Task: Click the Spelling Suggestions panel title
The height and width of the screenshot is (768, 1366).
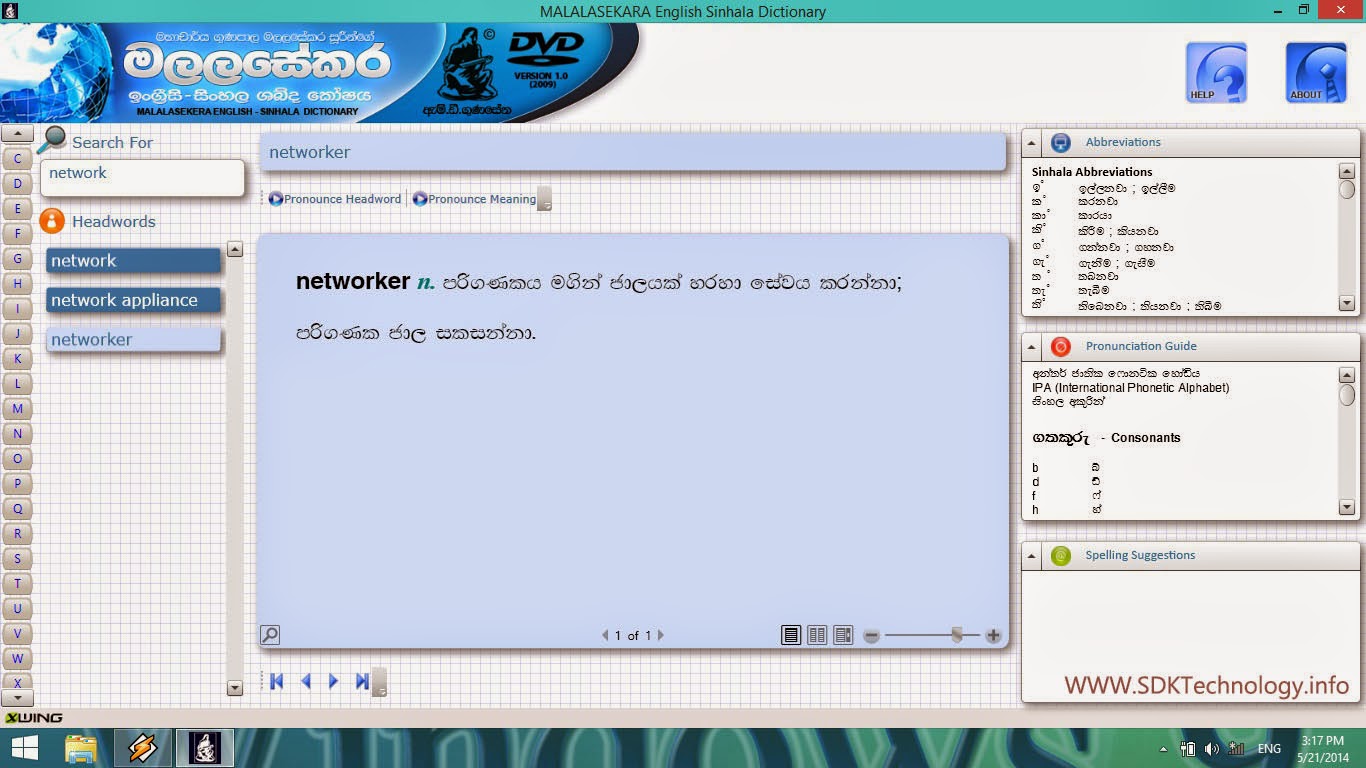Action: click(x=1140, y=555)
